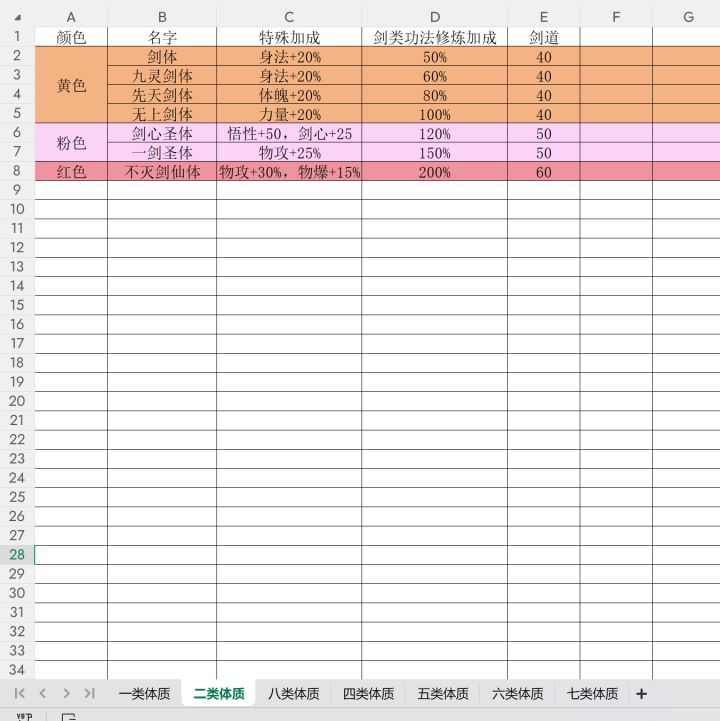Select row 1 header
This screenshot has height=721, width=720.
[x=17, y=36]
